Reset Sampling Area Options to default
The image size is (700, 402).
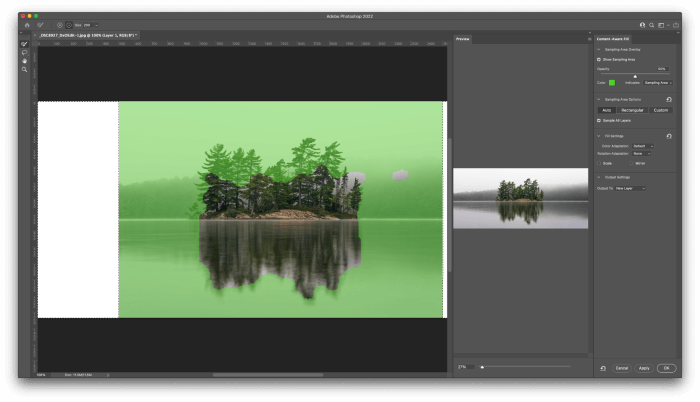pos(668,99)
